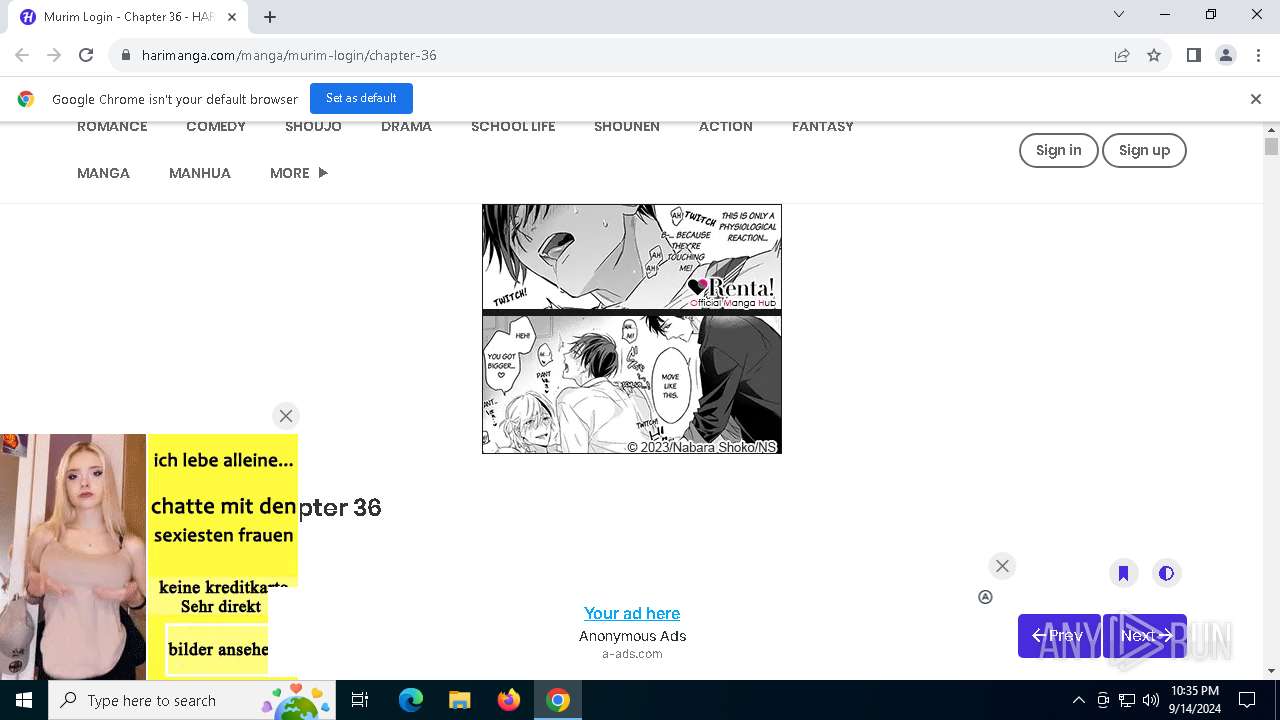Screen dimensions: 1280x720
Task: Close the Murim Login tab
Action: click(x=232, y=17)
